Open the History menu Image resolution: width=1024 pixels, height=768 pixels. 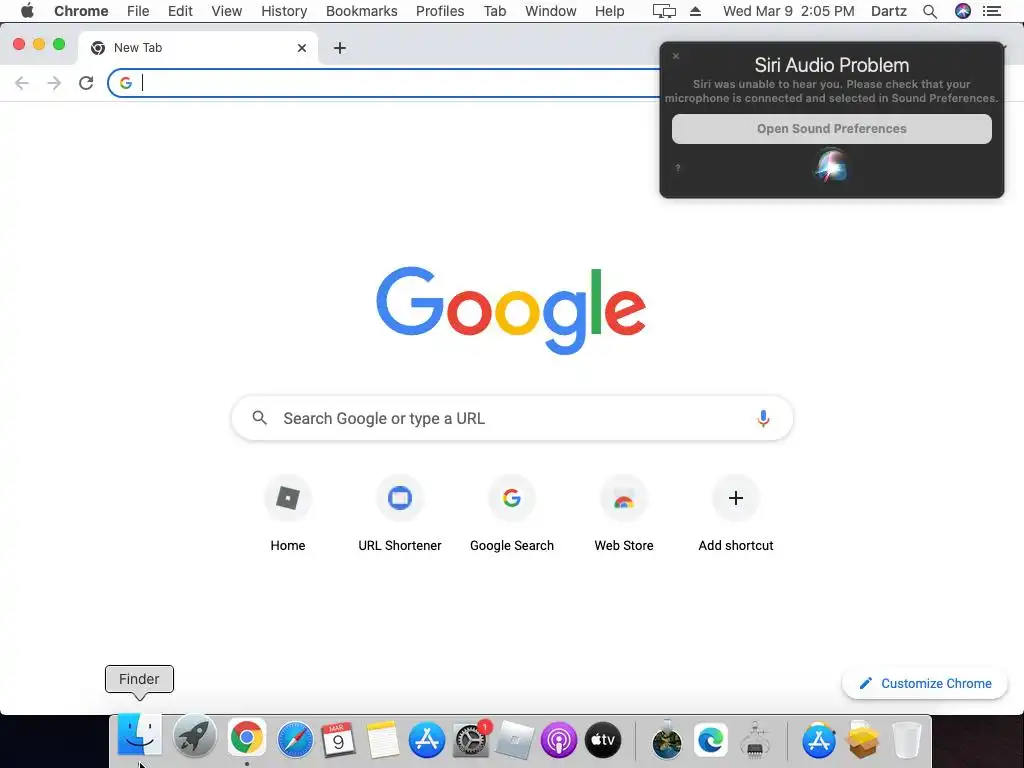(x=284, y=11)
